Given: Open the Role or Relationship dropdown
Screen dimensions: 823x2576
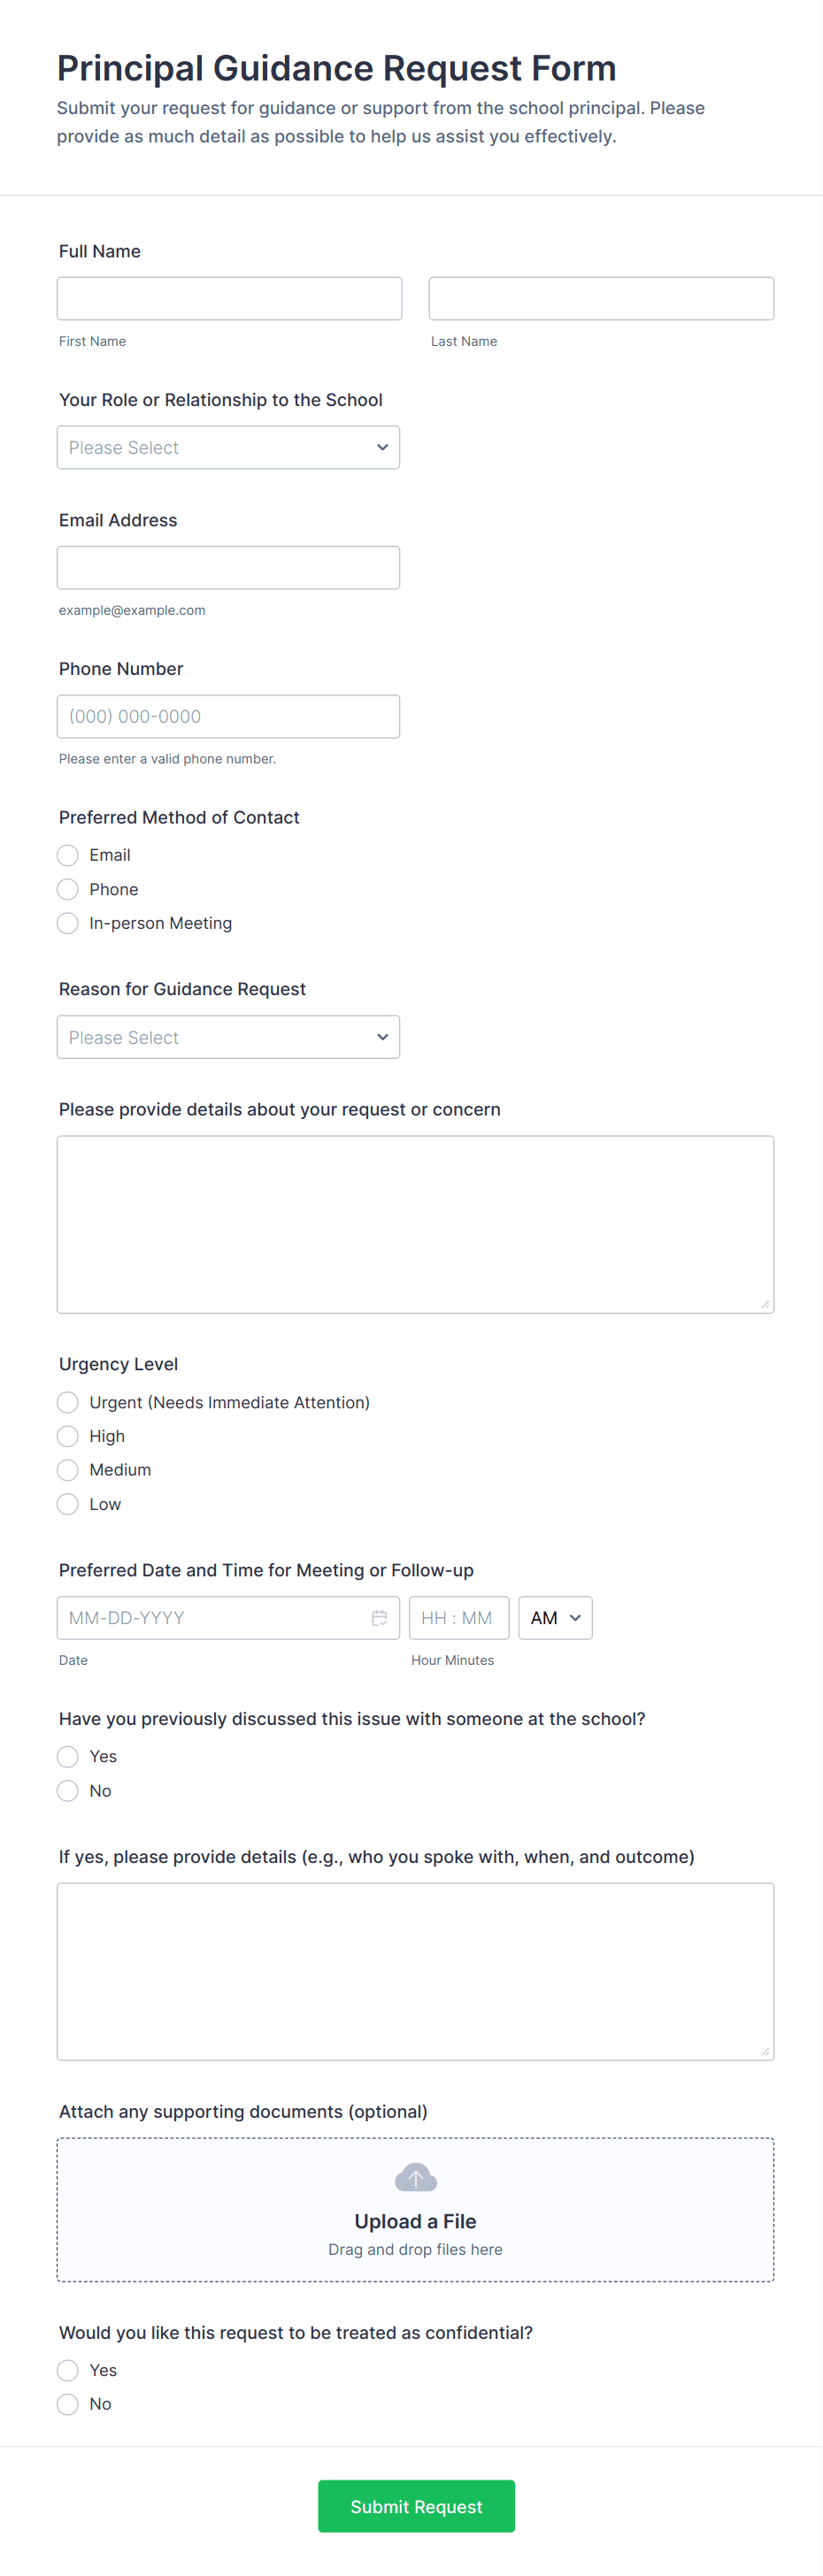Looking at the screenshot, I should [x=228, y=447].
